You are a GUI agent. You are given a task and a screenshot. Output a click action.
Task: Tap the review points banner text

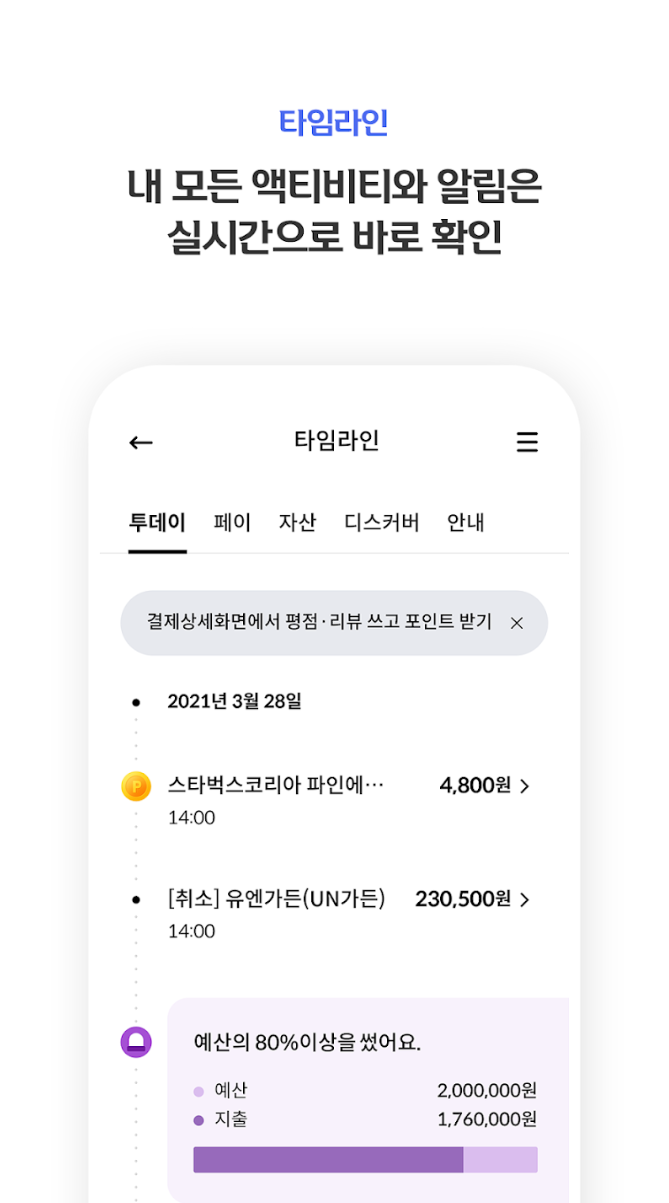pos(319,622)
